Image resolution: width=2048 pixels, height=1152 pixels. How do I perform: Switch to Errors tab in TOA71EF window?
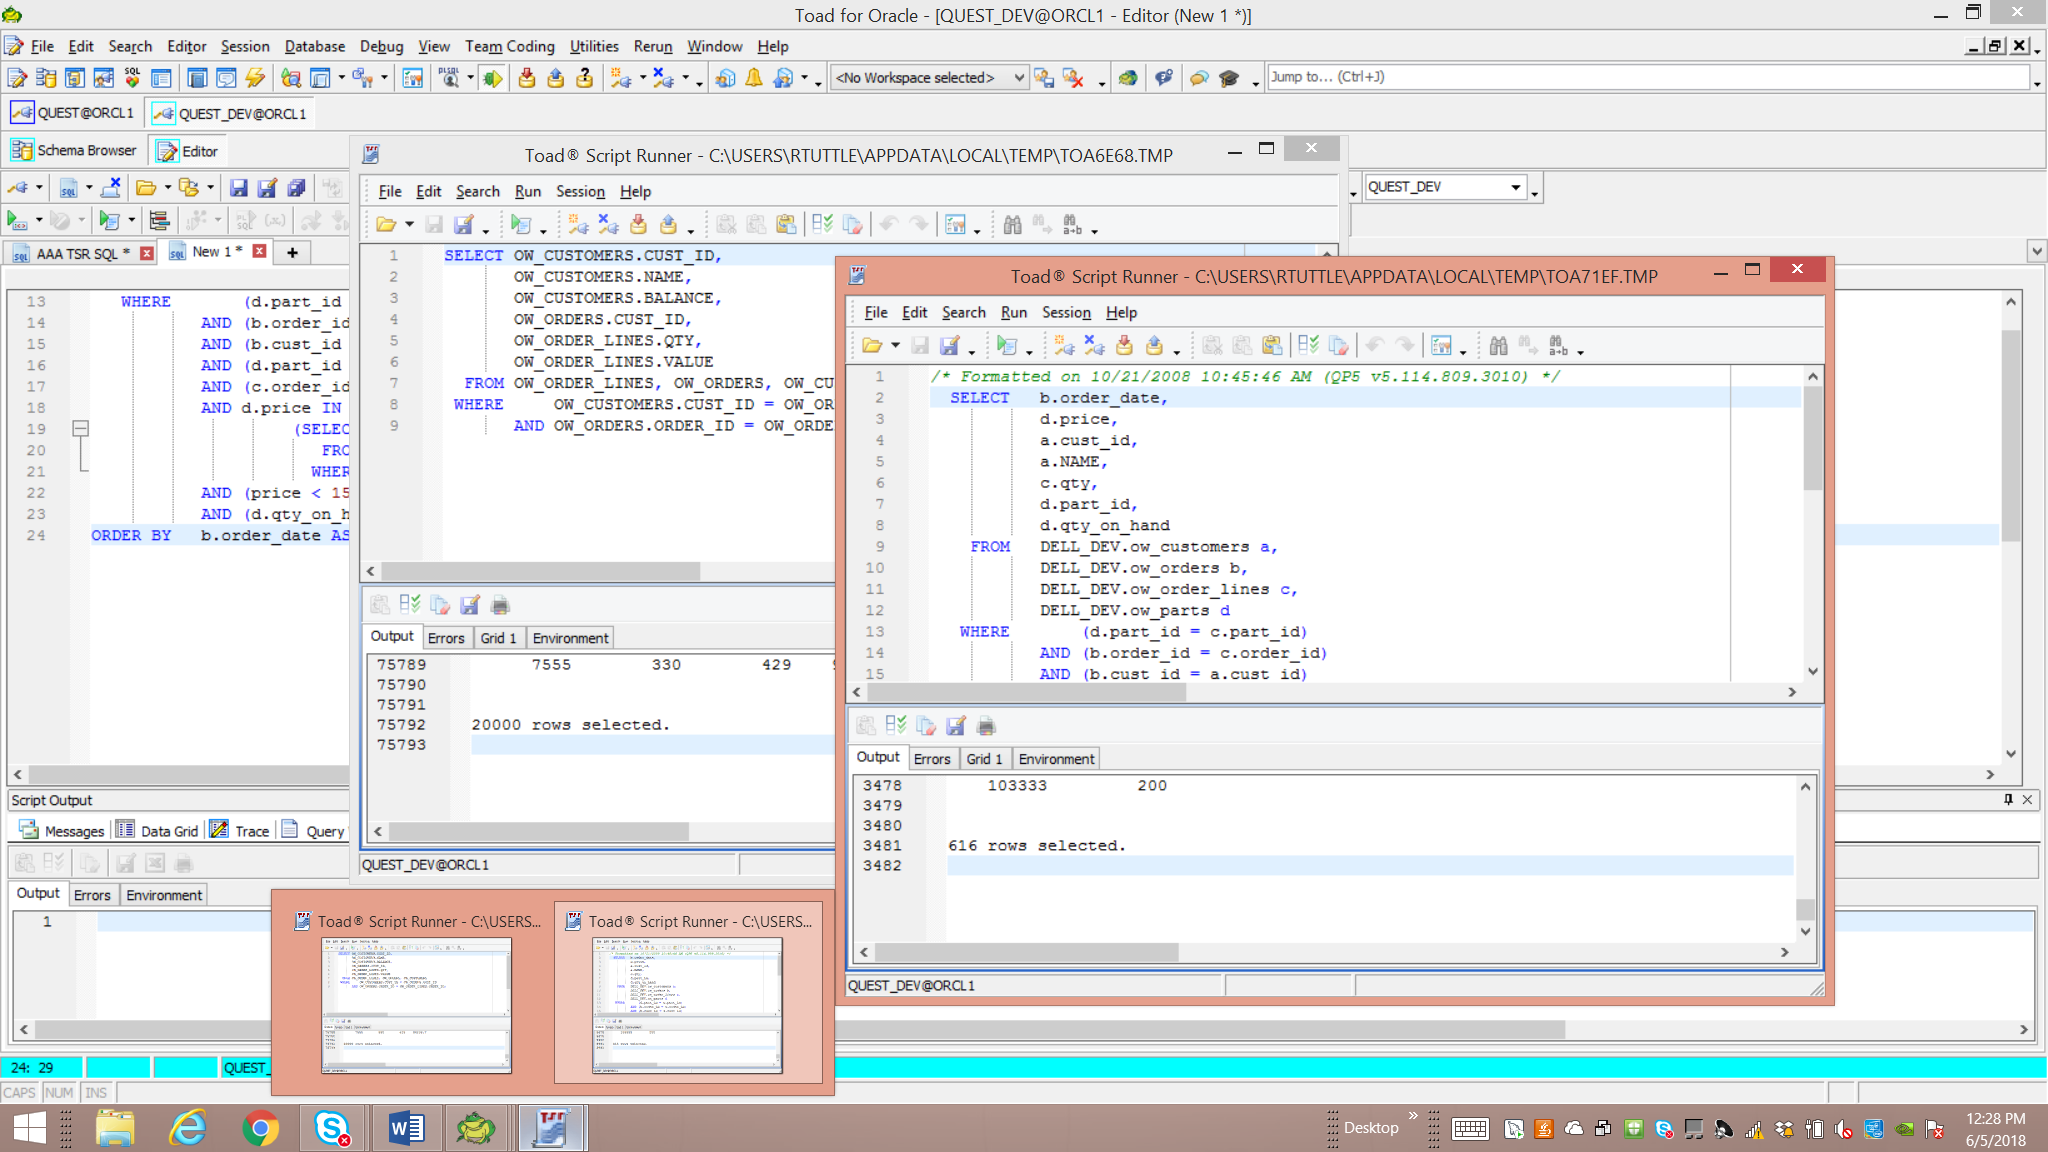932,759
